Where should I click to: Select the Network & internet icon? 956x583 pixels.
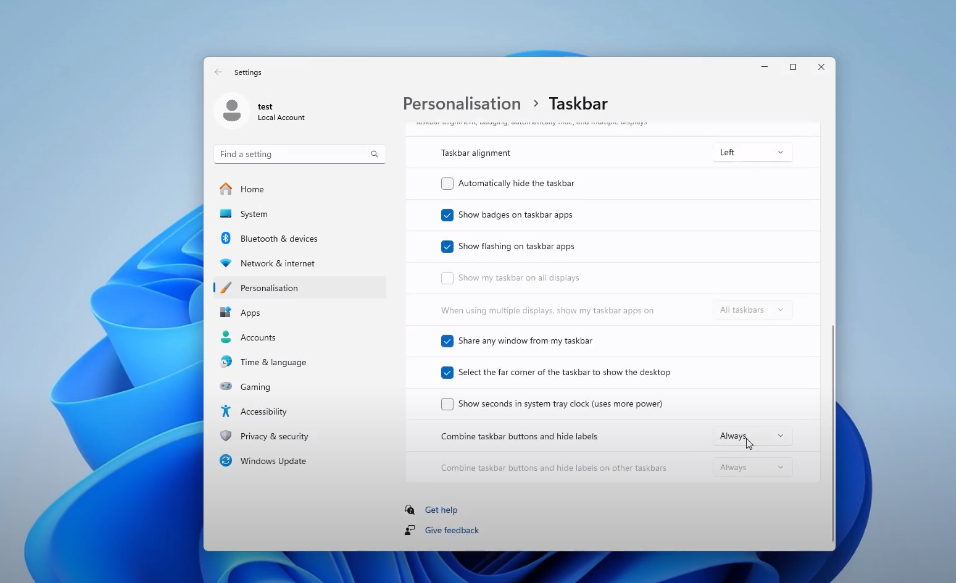click(x=226, y=263)
